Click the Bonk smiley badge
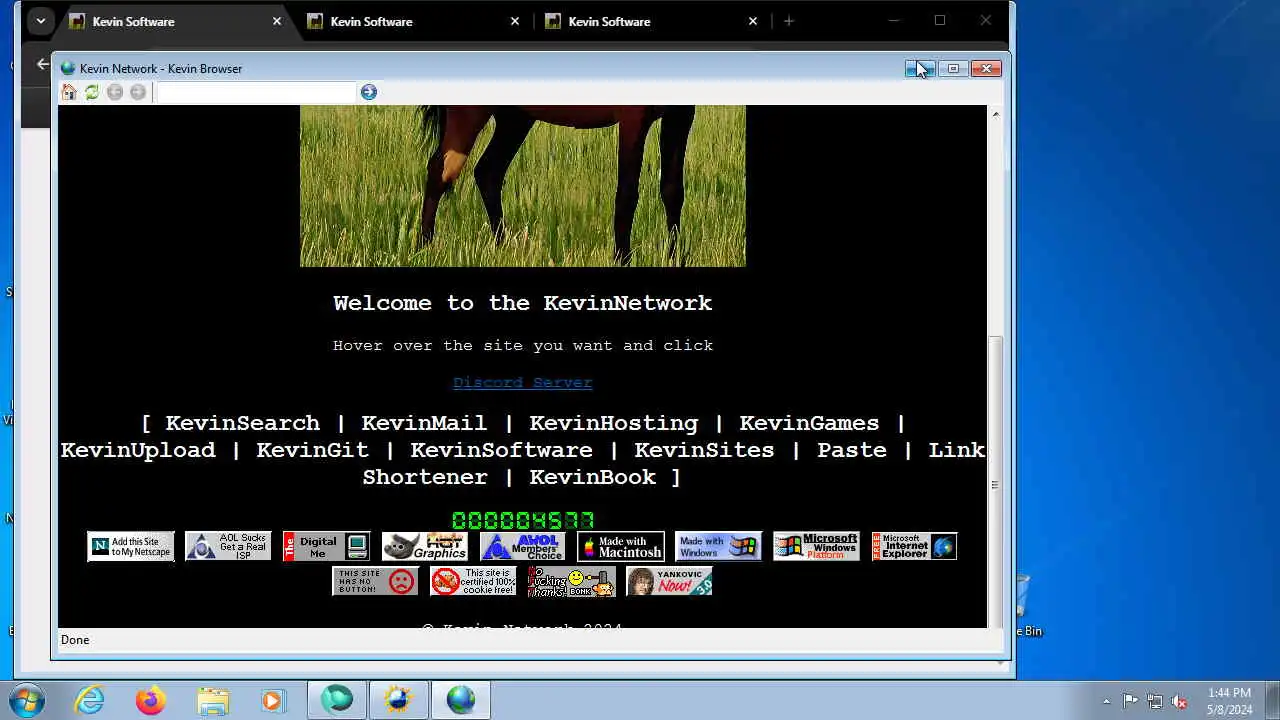Image resolution: width=1280 pixels, height=720 pixels. coord(571,581)
